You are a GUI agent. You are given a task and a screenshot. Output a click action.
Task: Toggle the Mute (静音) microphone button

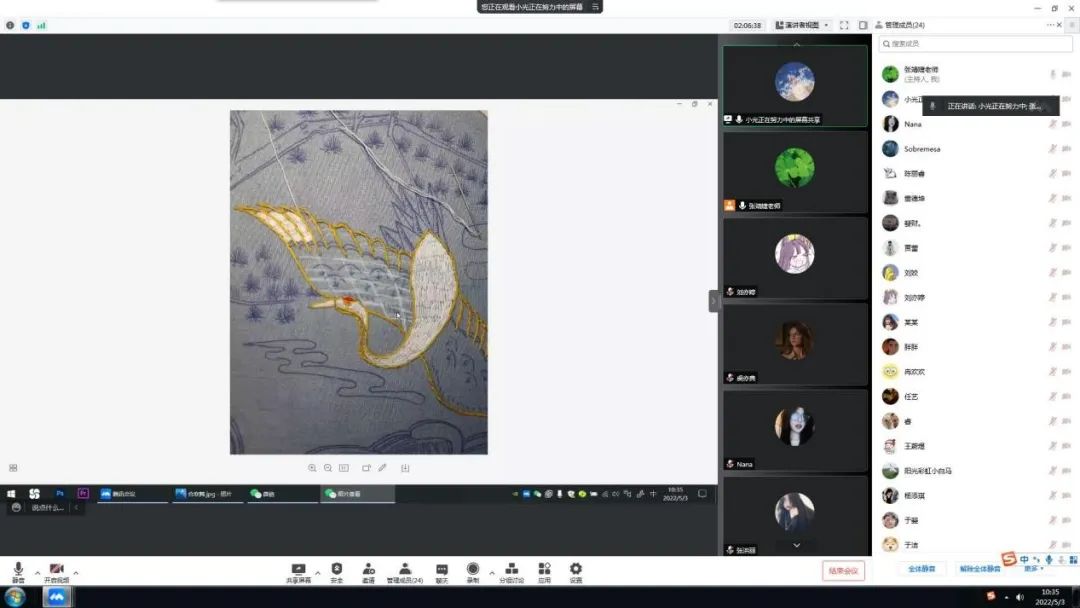(18, 572)
